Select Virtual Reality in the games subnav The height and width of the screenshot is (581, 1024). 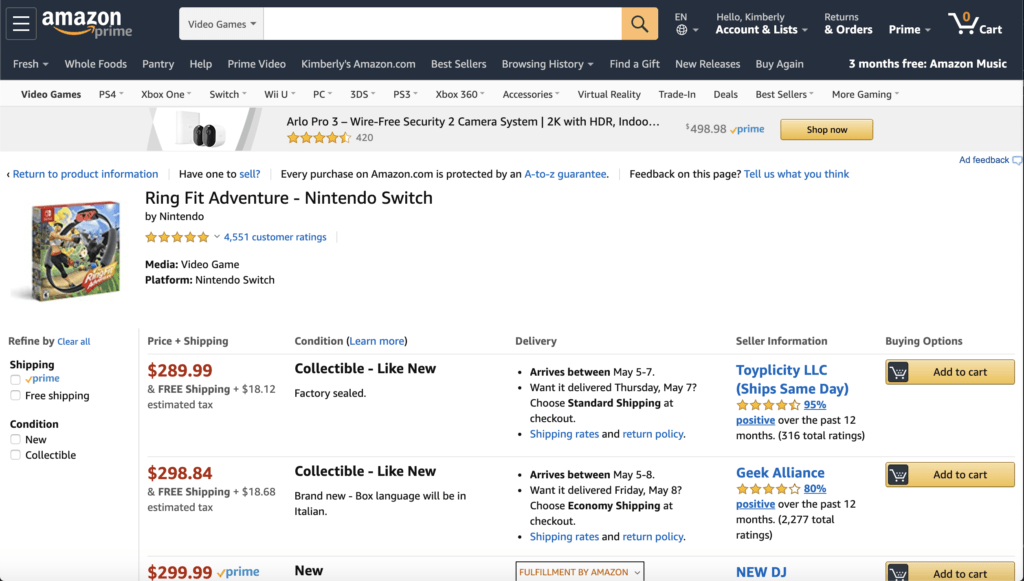click(x=609, y=94)
